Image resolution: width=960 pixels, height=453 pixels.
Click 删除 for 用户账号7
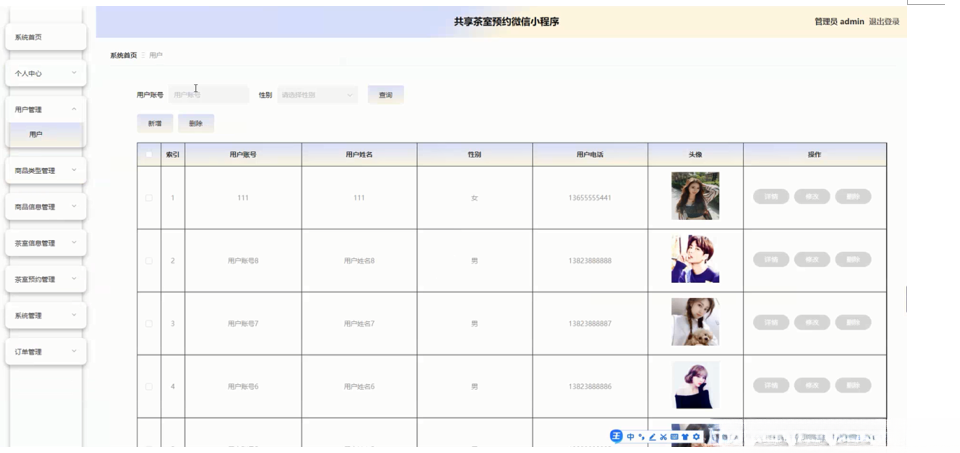pyautogui.click(x=853, y=323)
